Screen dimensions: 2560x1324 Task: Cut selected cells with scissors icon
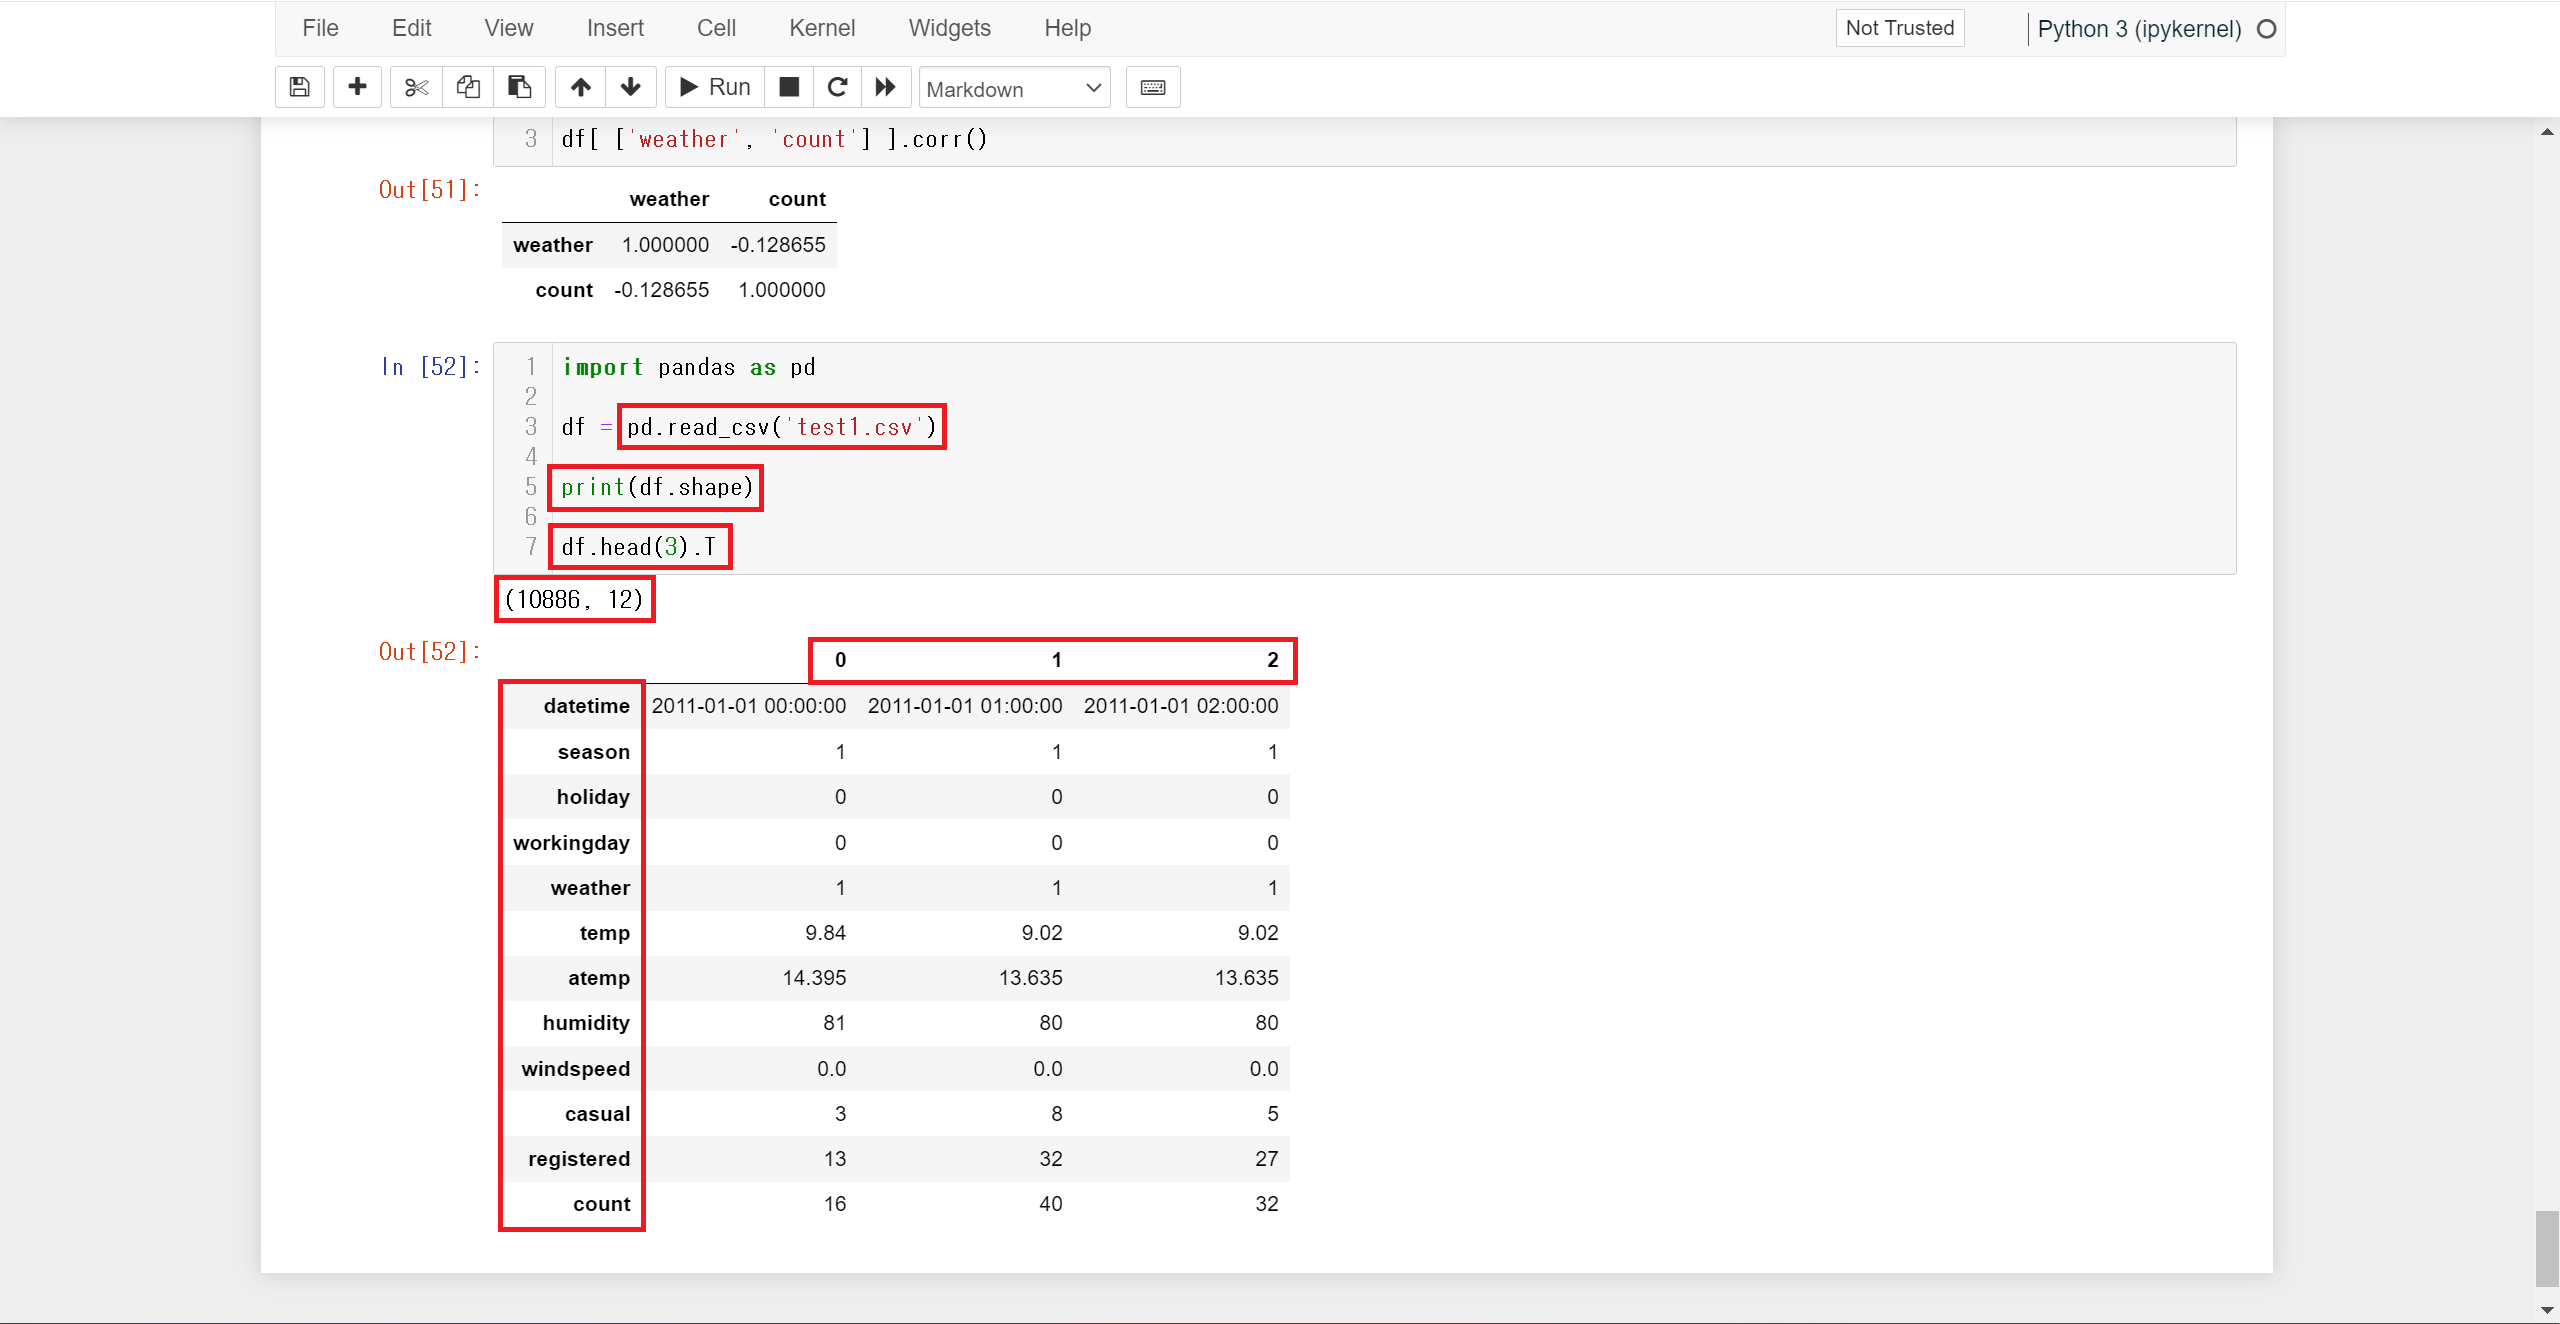tap(416, 87)
